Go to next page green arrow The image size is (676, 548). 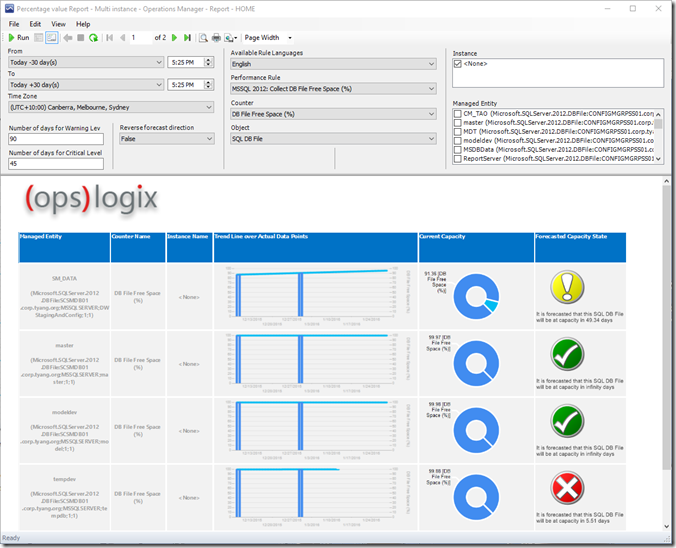click(x=174, y=38)
